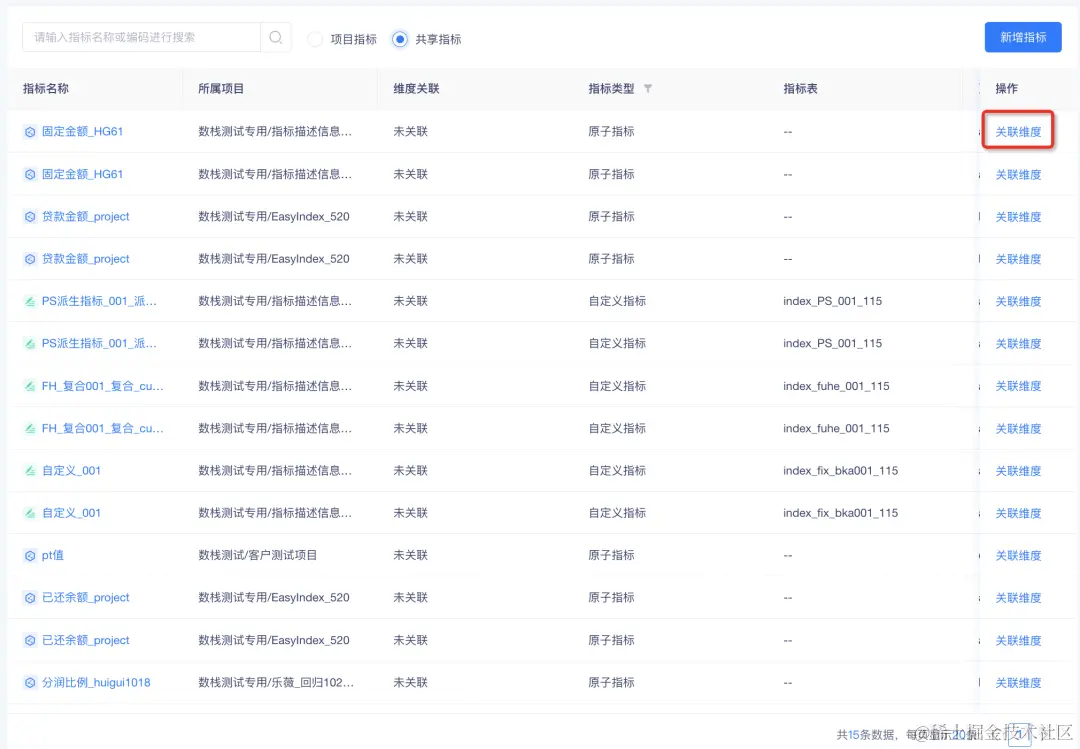Click the custom indicator icon beside 自定义_001
The width and height of the screenshot is (1080, 749).
(x=30, y=470)
